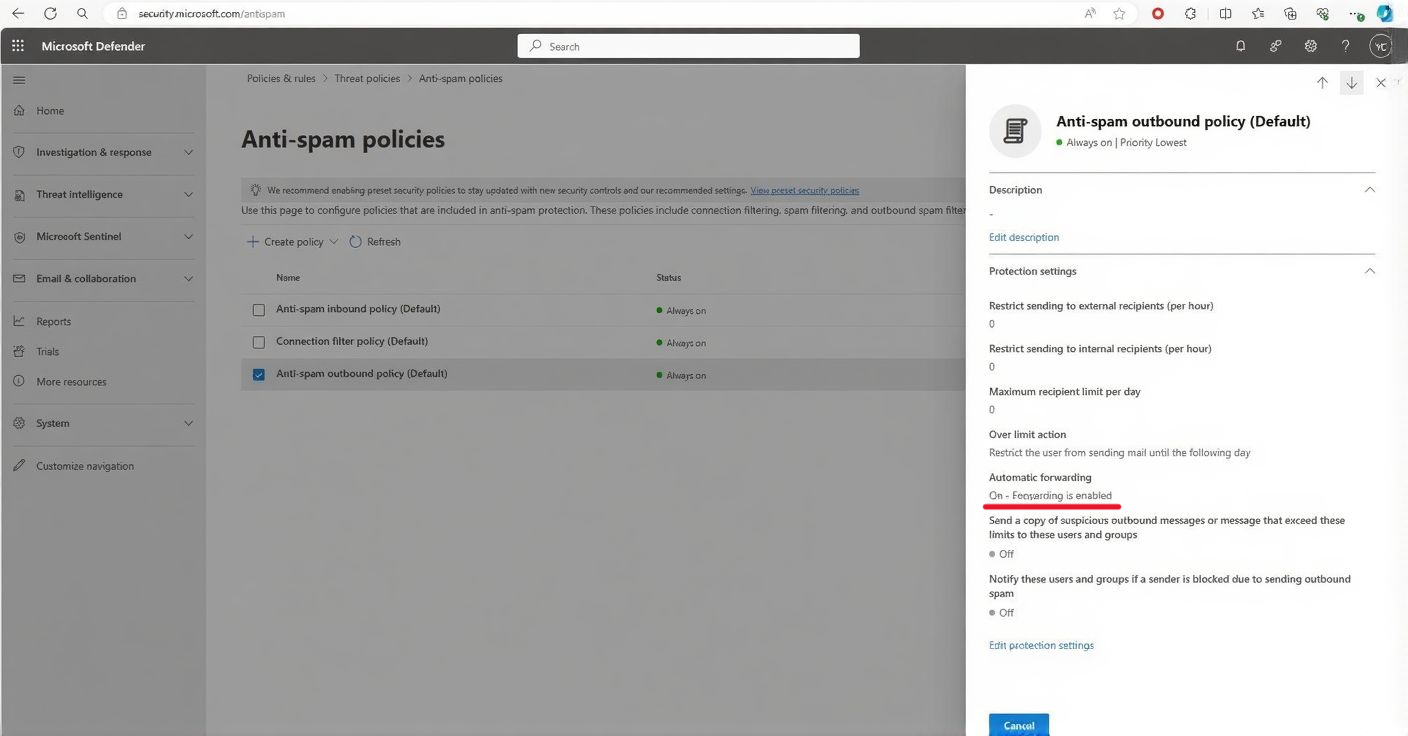Viewport: 1408px width, 736px height.
Task: Click the browser back arrow
Action: (x=18, y=14)
